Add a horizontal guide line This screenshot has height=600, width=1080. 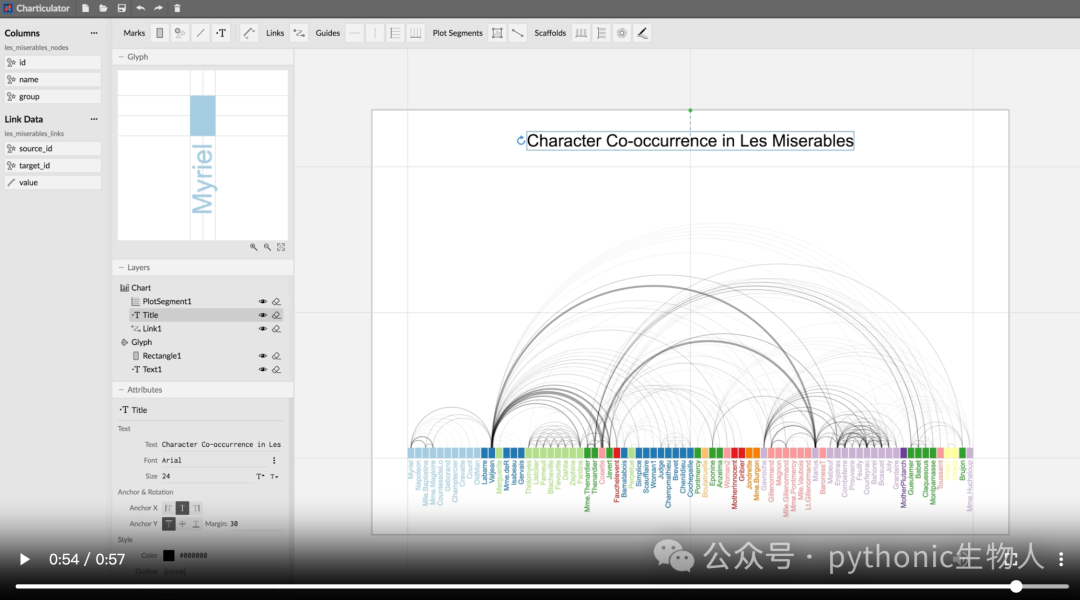[354, 33]
